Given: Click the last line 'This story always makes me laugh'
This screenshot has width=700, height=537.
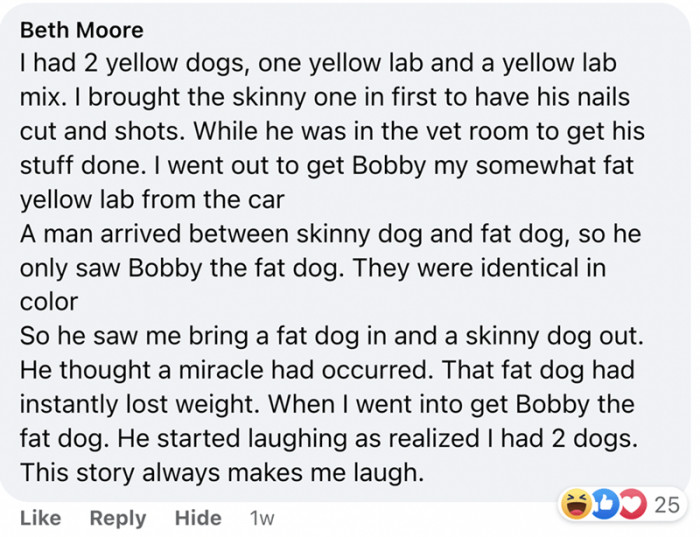Looking at the screenshot, I should point(222,473).
